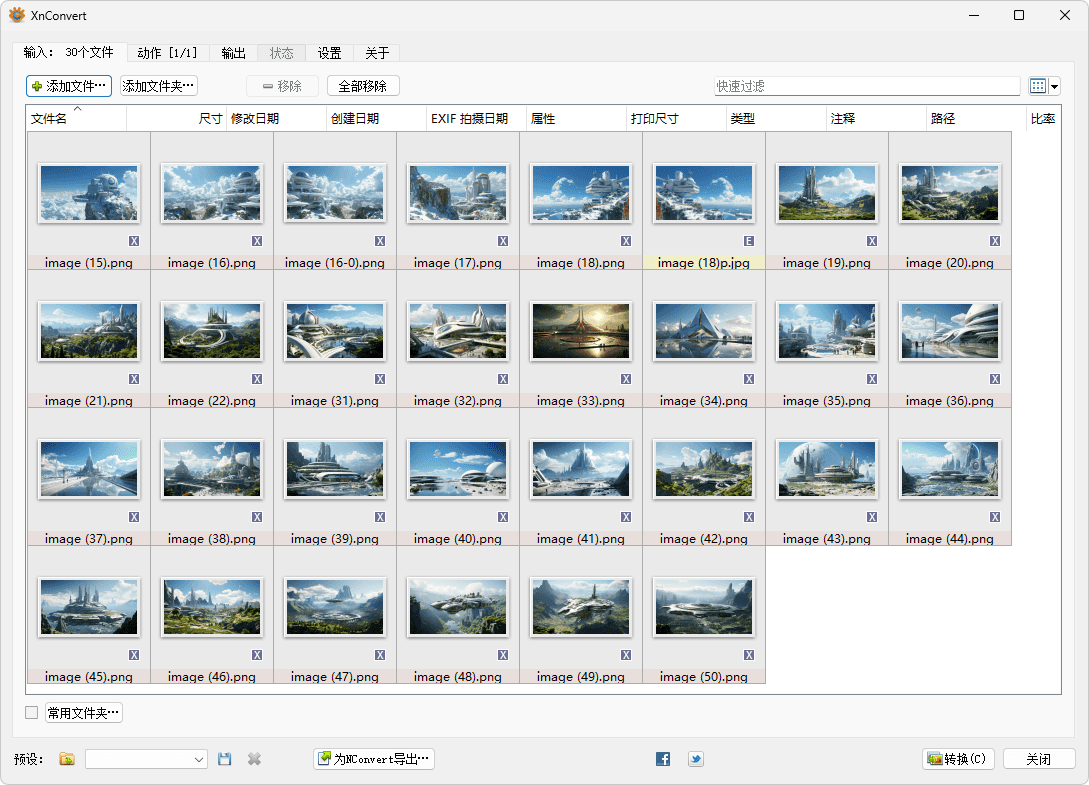Switch to the 输出 tab
Viewport: 1089px width, 785px height.
233,53
